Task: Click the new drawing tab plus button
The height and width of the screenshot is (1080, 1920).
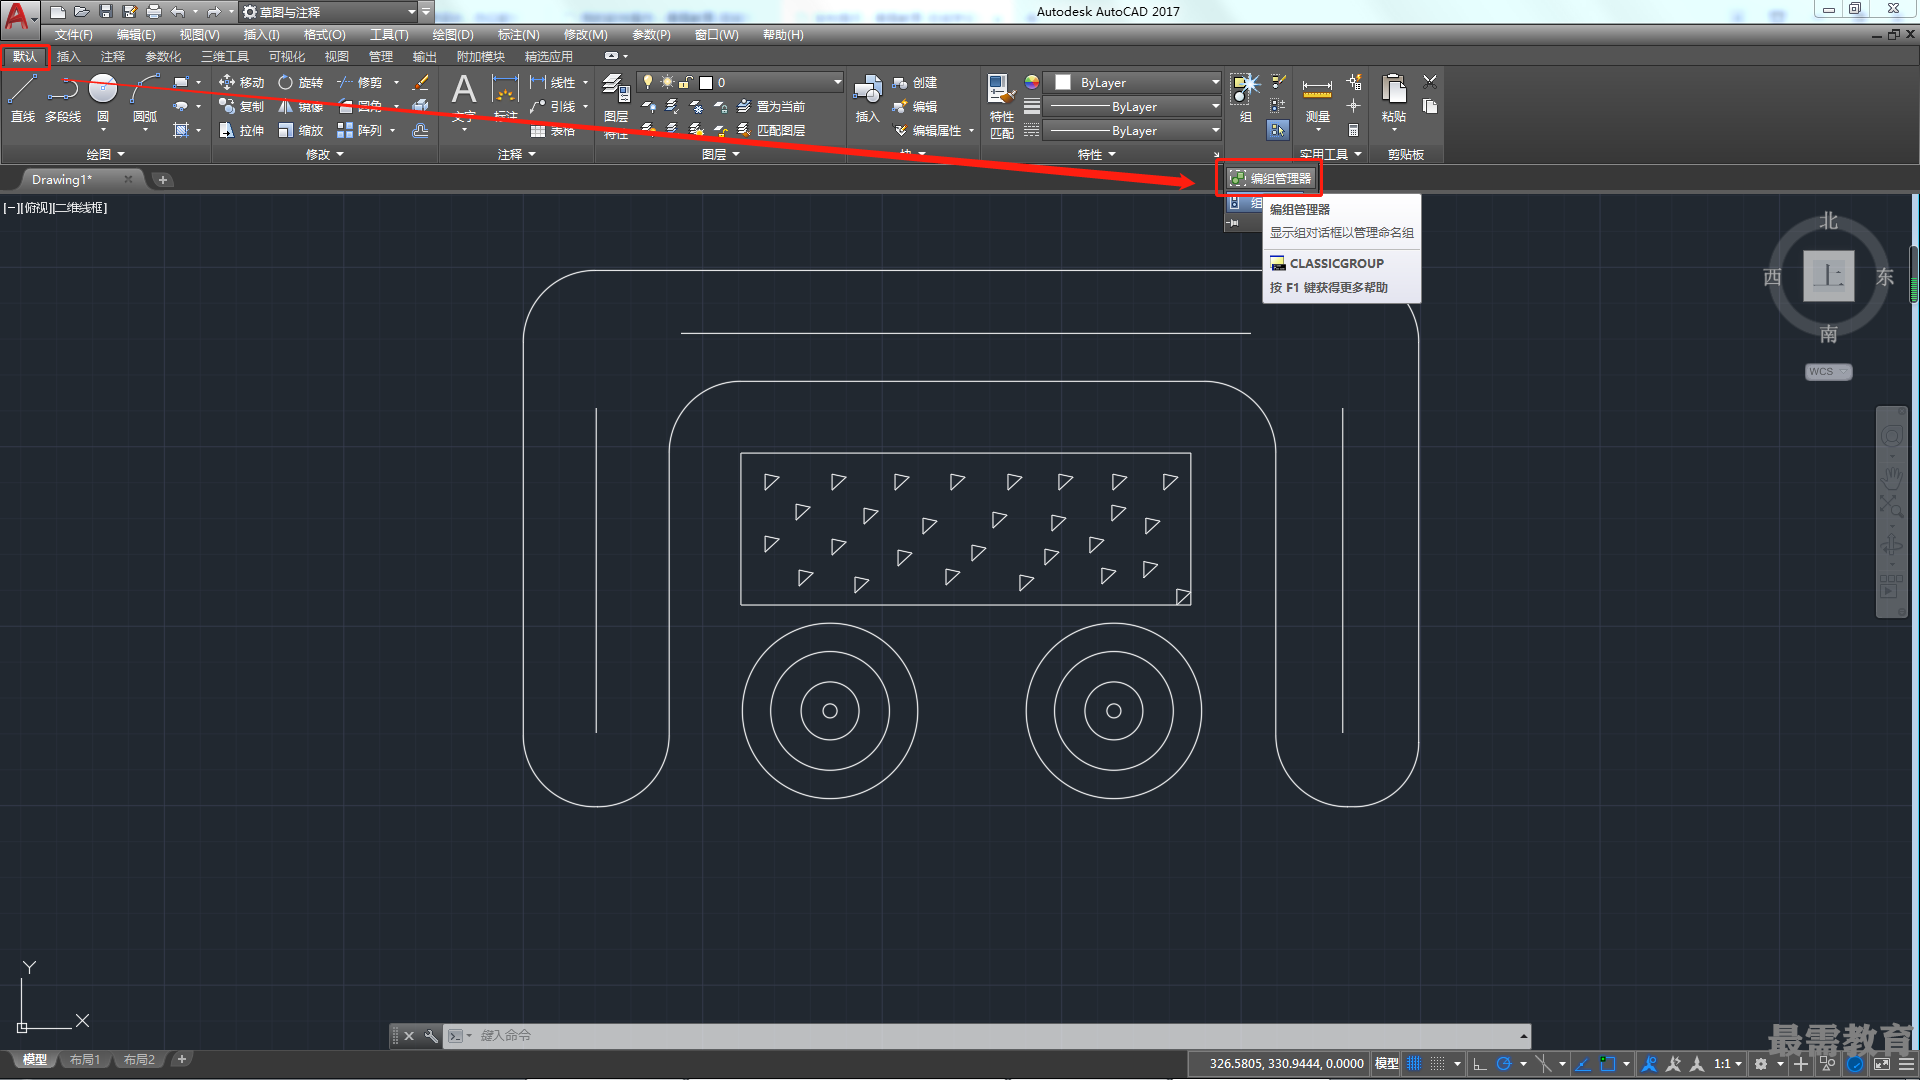Action: coord(163,180)
